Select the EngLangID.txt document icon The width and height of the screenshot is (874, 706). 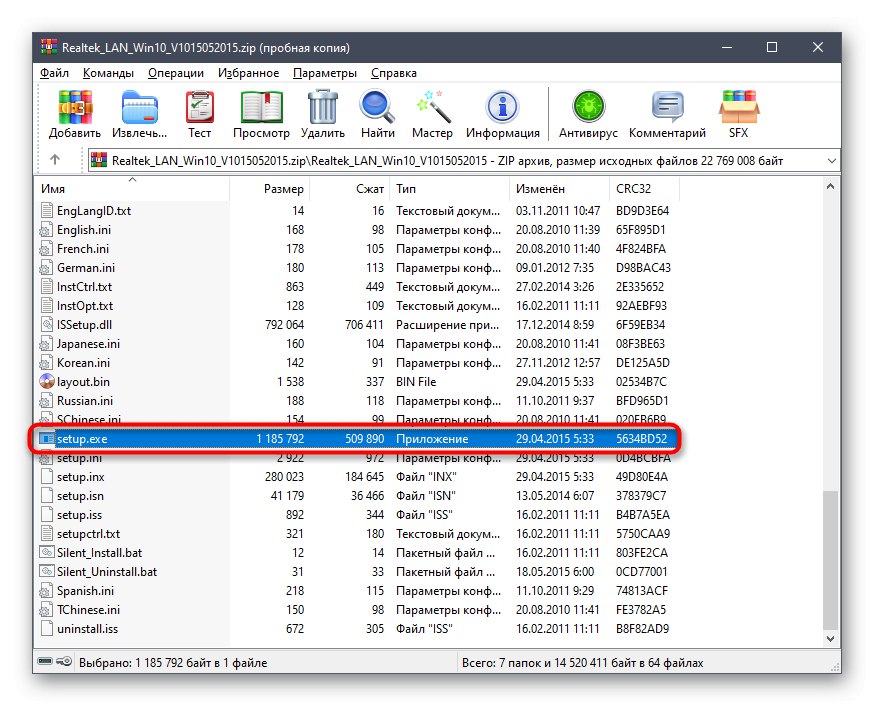(47, 210)
